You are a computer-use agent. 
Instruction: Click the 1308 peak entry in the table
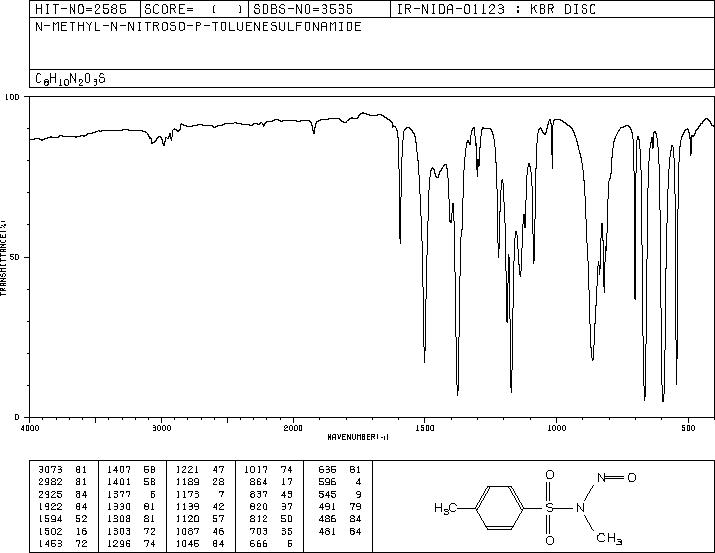pos(131,519)
